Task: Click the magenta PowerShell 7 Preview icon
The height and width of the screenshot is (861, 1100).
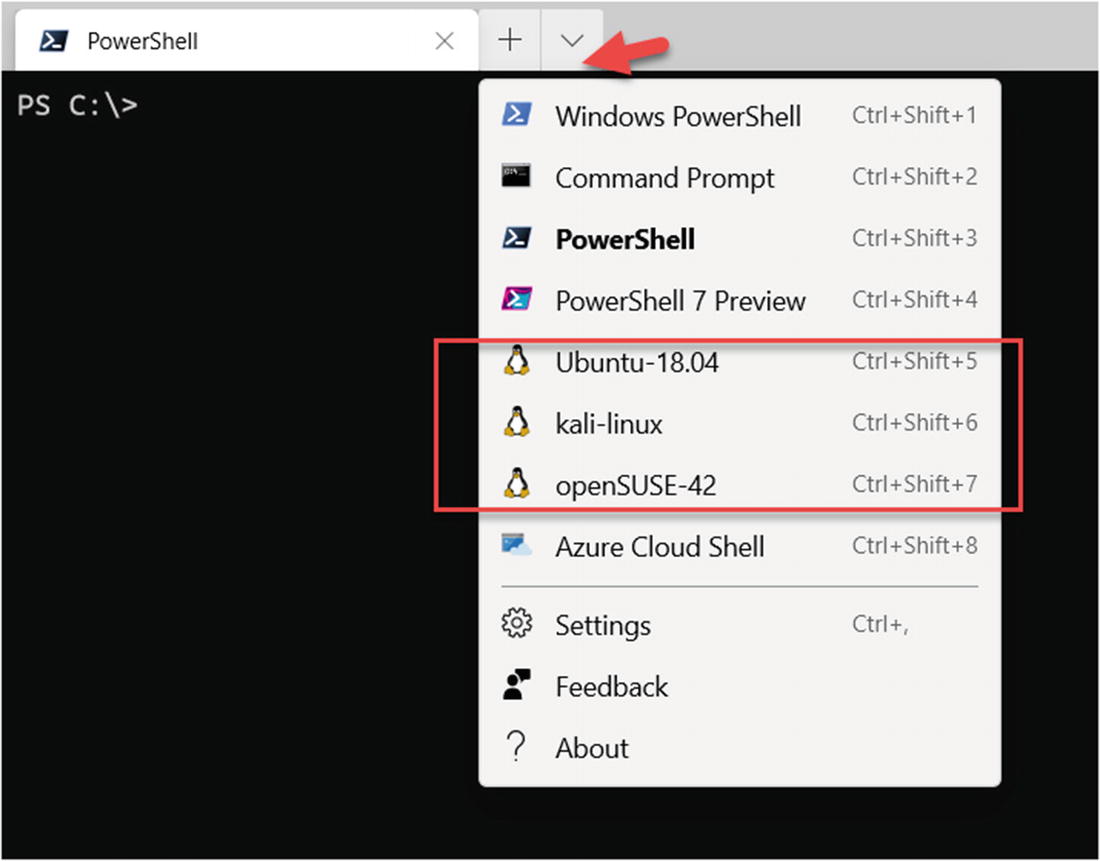Action: pos(516,300)
